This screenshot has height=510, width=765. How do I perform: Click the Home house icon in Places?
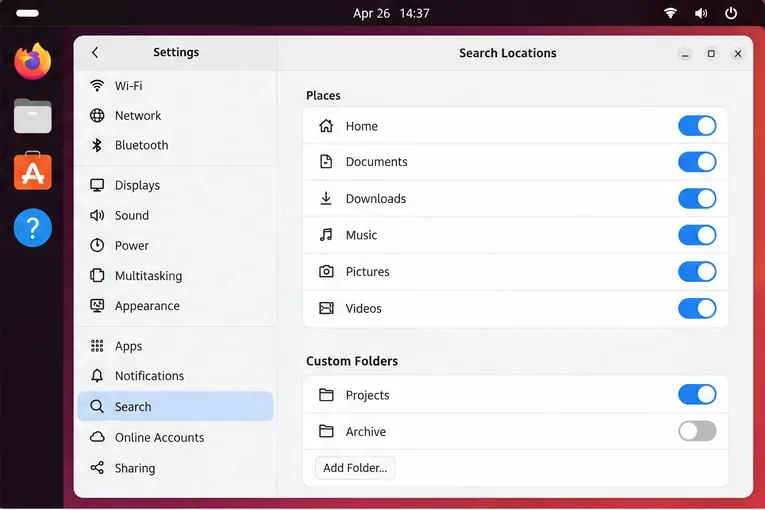pos(326,126)
